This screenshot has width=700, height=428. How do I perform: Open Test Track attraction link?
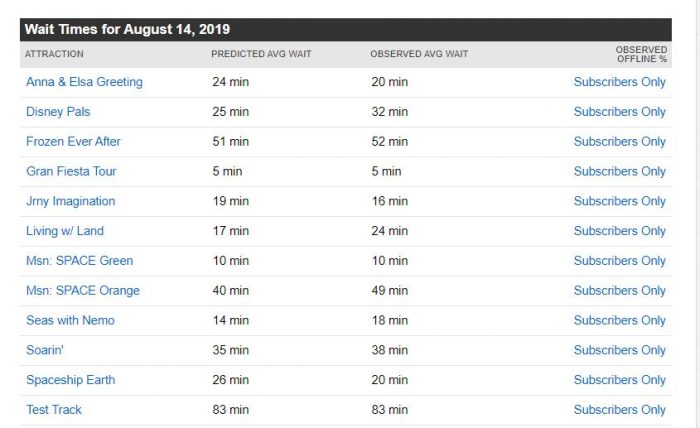(x=54, y=410)
